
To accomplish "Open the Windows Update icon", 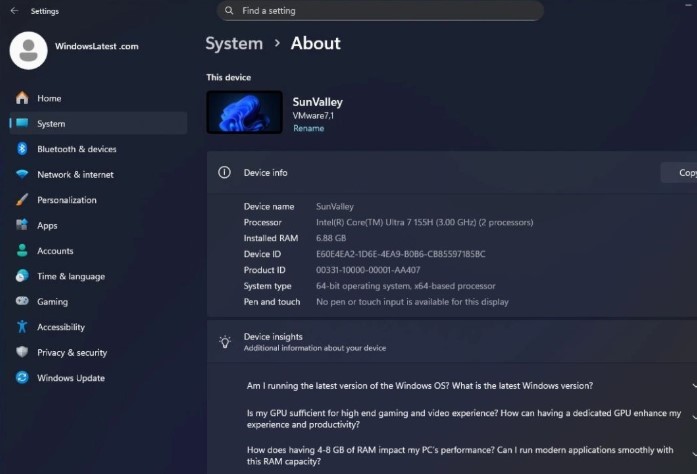I will (22, 378).
